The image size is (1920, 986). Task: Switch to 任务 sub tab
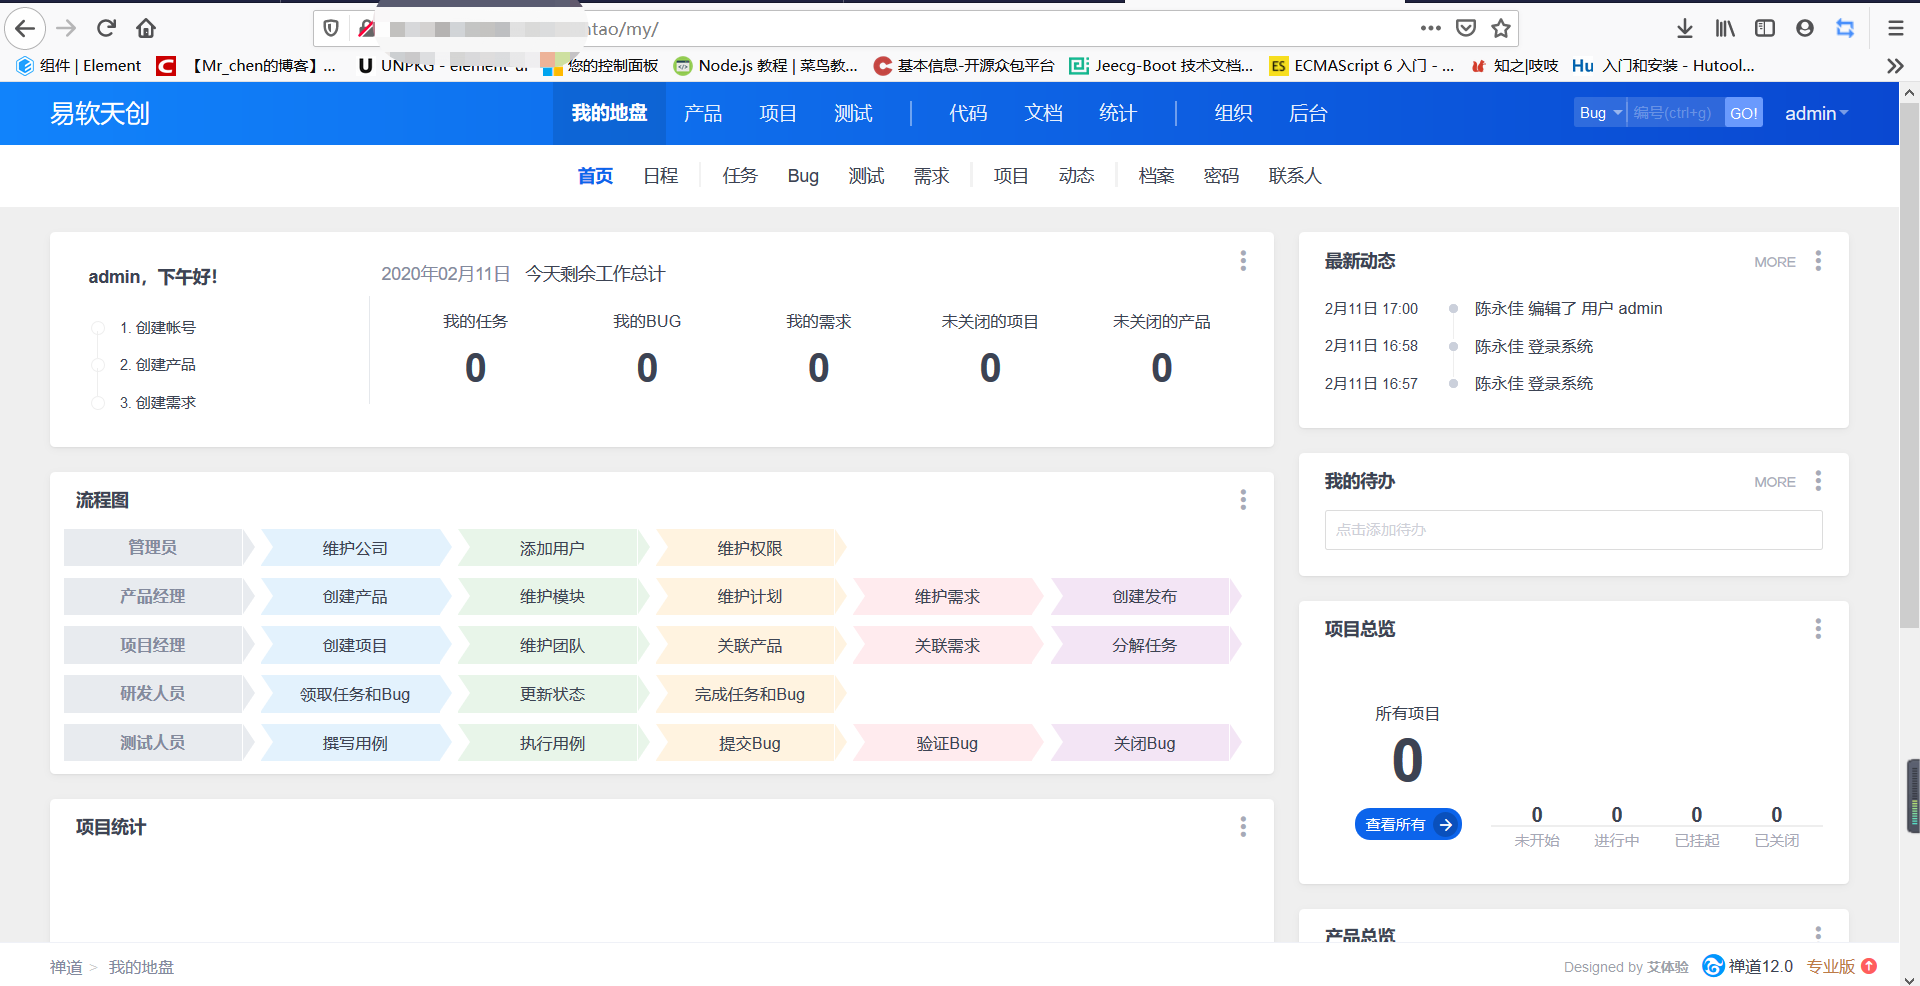740,176
